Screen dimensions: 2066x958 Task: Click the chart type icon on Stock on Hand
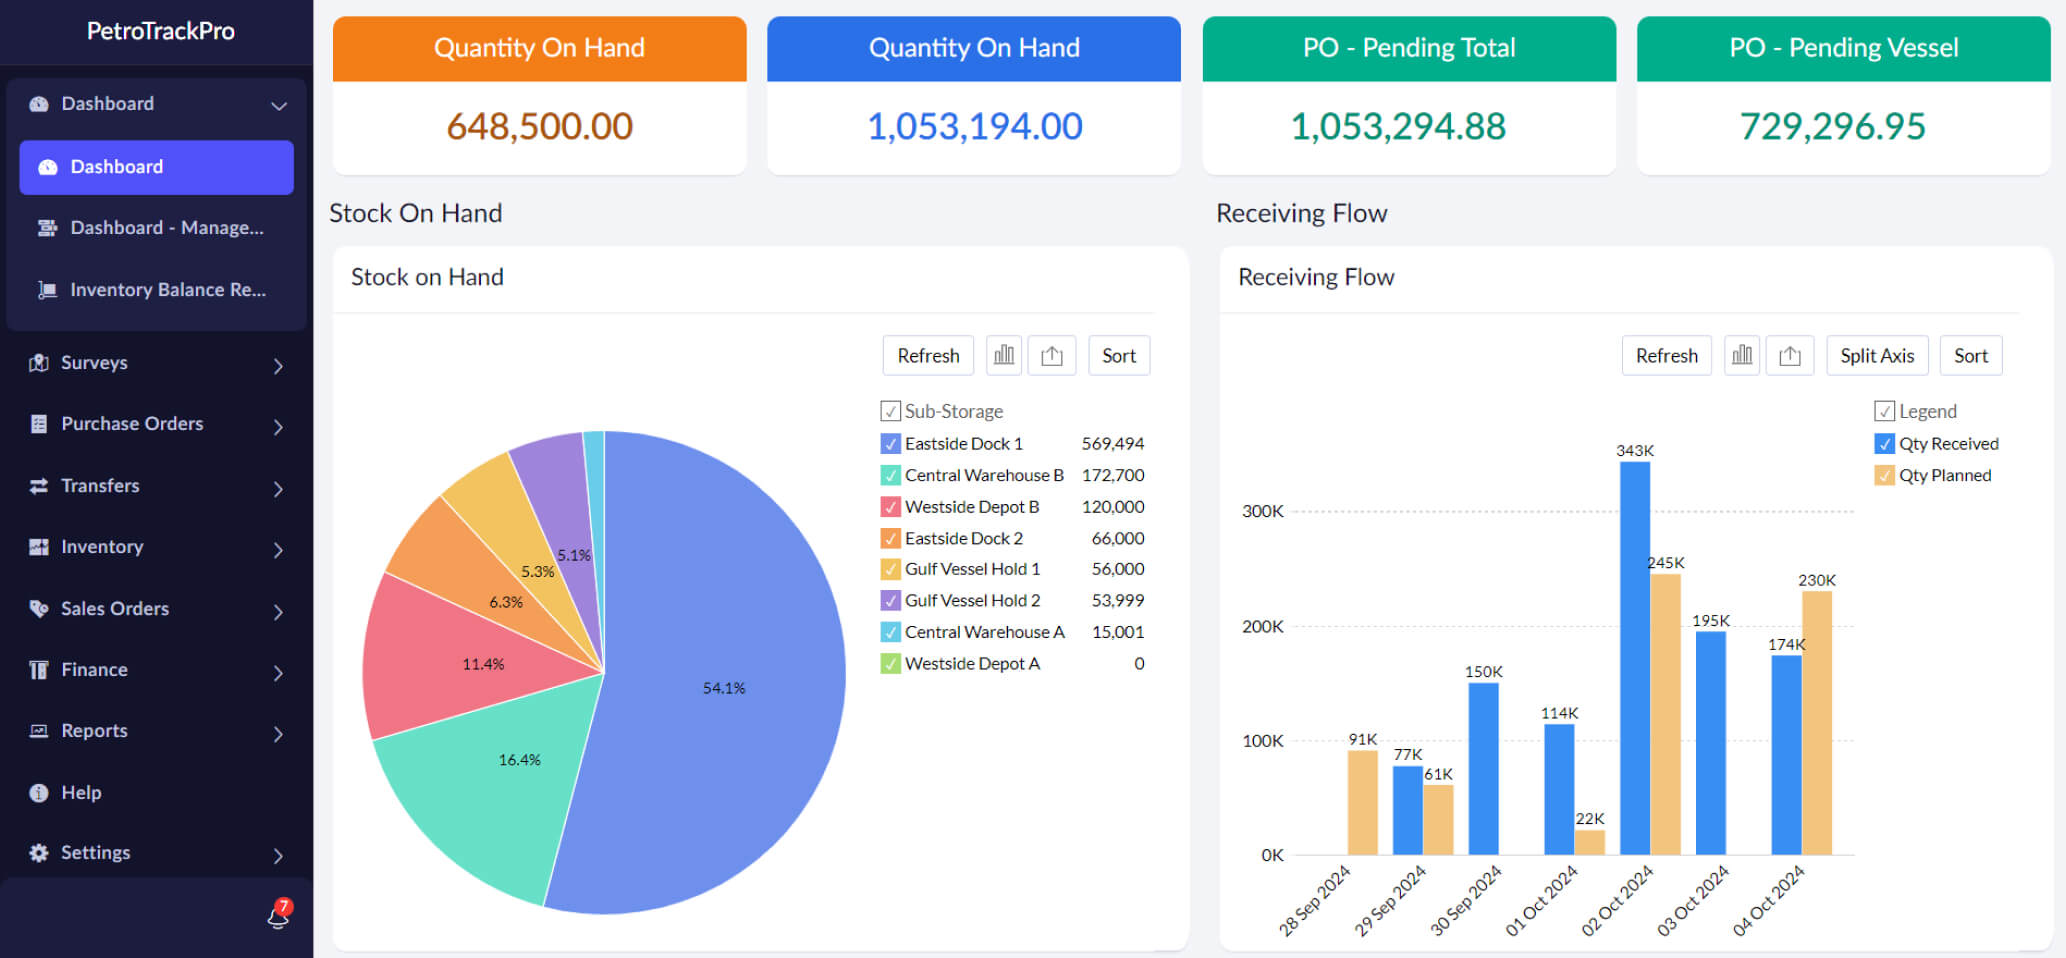[1004, 355]
